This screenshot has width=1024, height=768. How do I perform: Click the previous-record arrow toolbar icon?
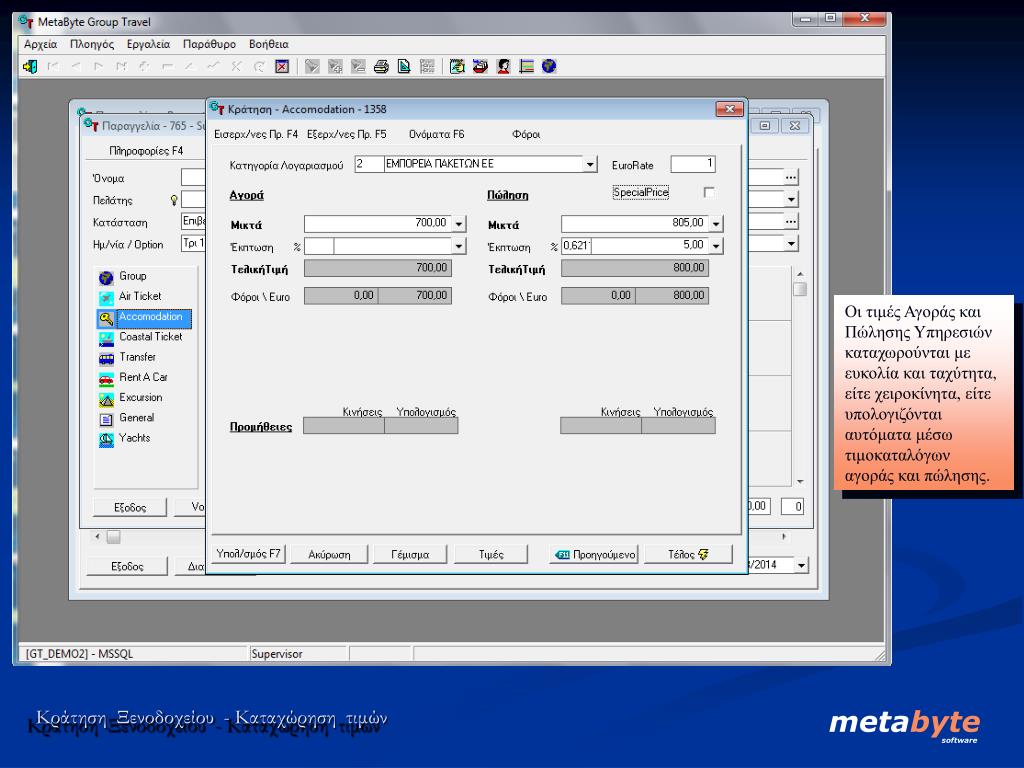pyautogui.click(x=76, y=66)
